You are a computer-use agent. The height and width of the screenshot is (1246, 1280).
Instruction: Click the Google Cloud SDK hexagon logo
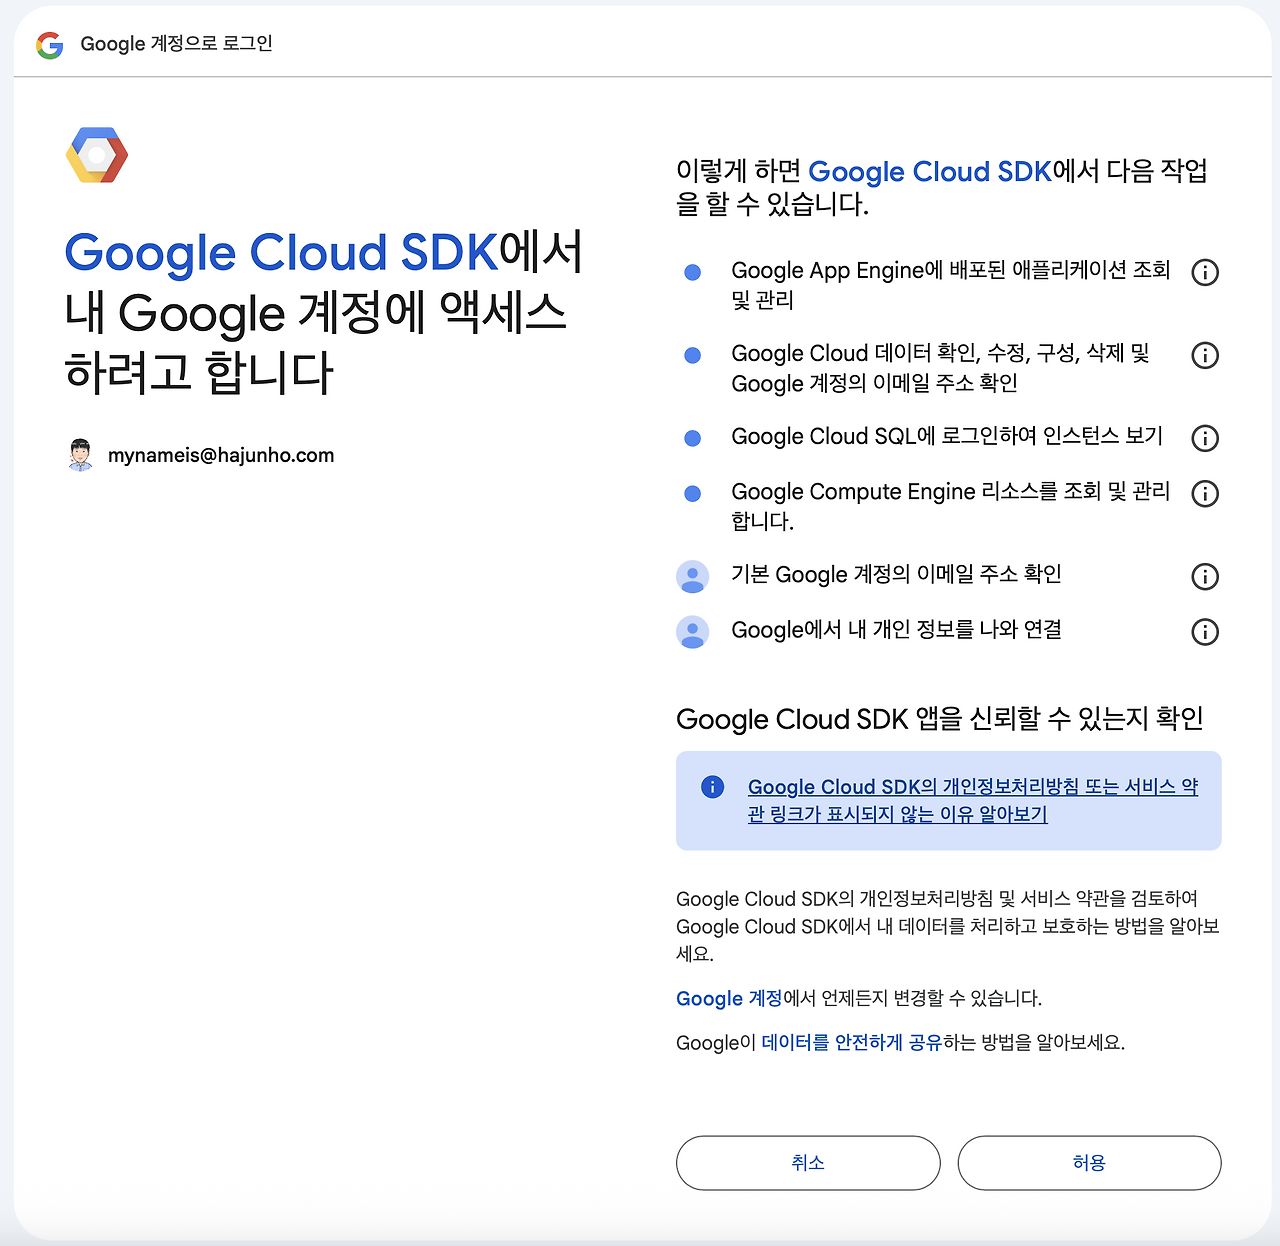97,155
